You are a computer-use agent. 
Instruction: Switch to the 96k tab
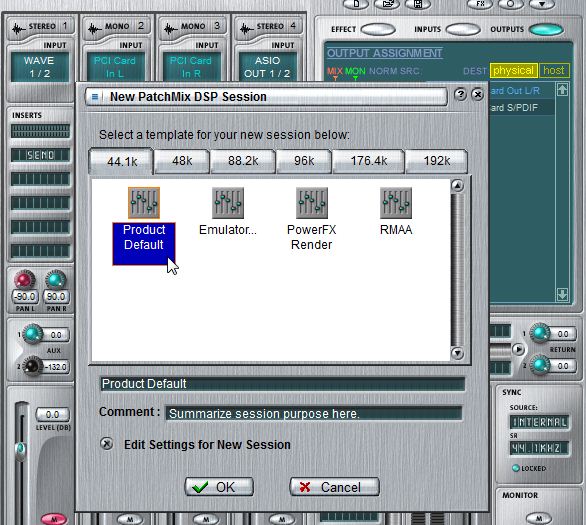[x=304, y=161]
